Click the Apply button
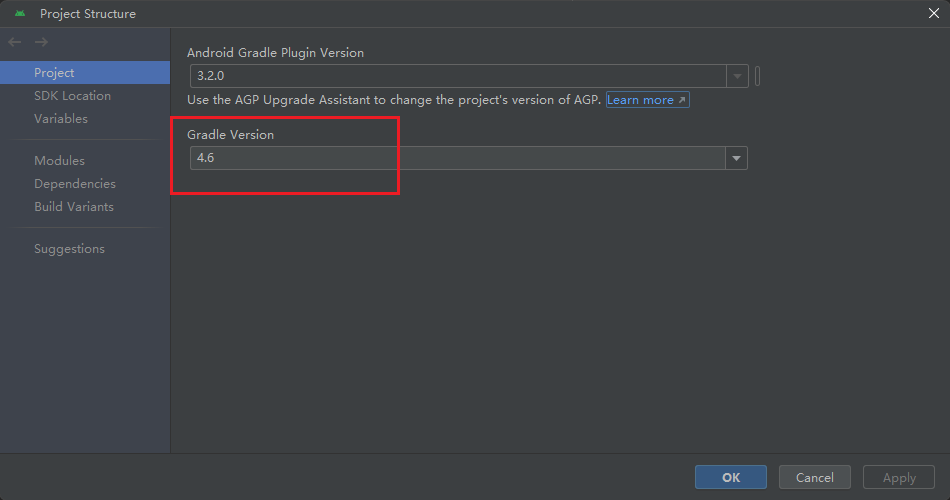This screenshot has height=500, width=950. click(899, 477)
